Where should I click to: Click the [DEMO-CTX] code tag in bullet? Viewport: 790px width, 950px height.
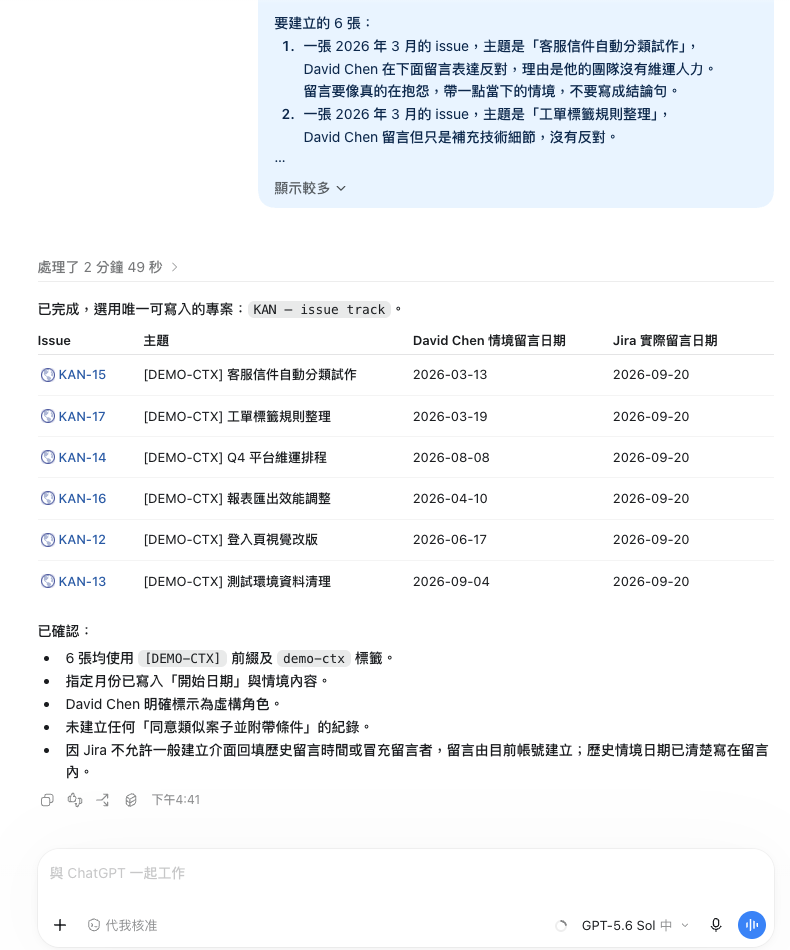[182, 659]
